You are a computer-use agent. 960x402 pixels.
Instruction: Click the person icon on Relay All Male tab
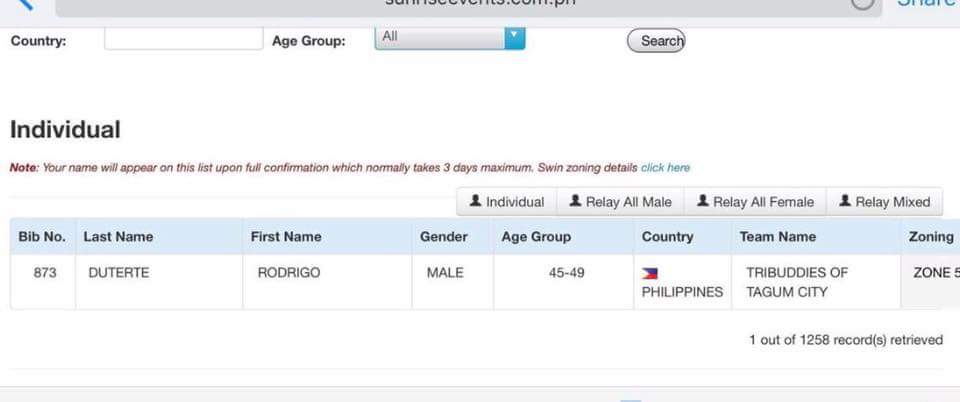[575, 201]
